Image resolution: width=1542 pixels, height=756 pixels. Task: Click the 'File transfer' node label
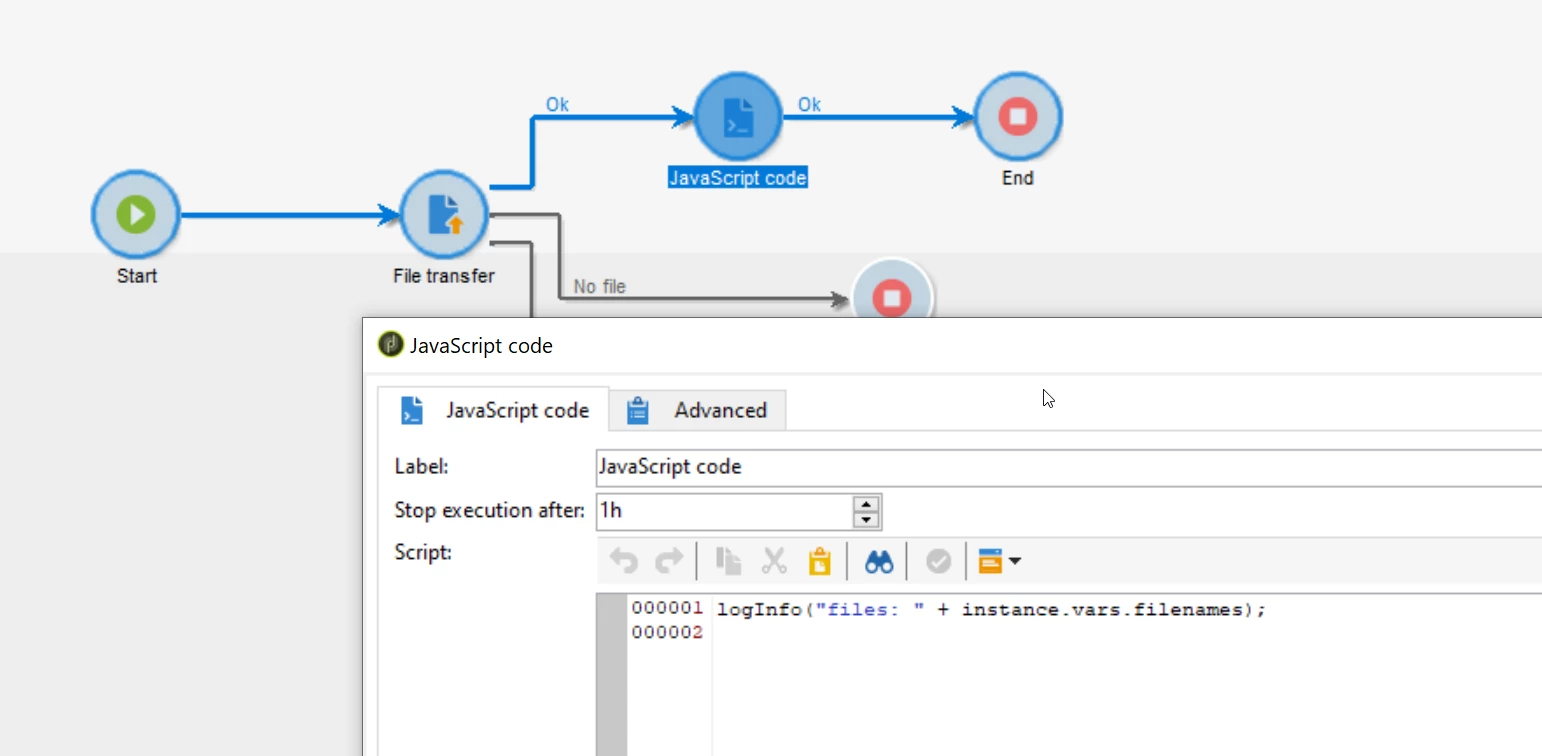pos(443,276)
